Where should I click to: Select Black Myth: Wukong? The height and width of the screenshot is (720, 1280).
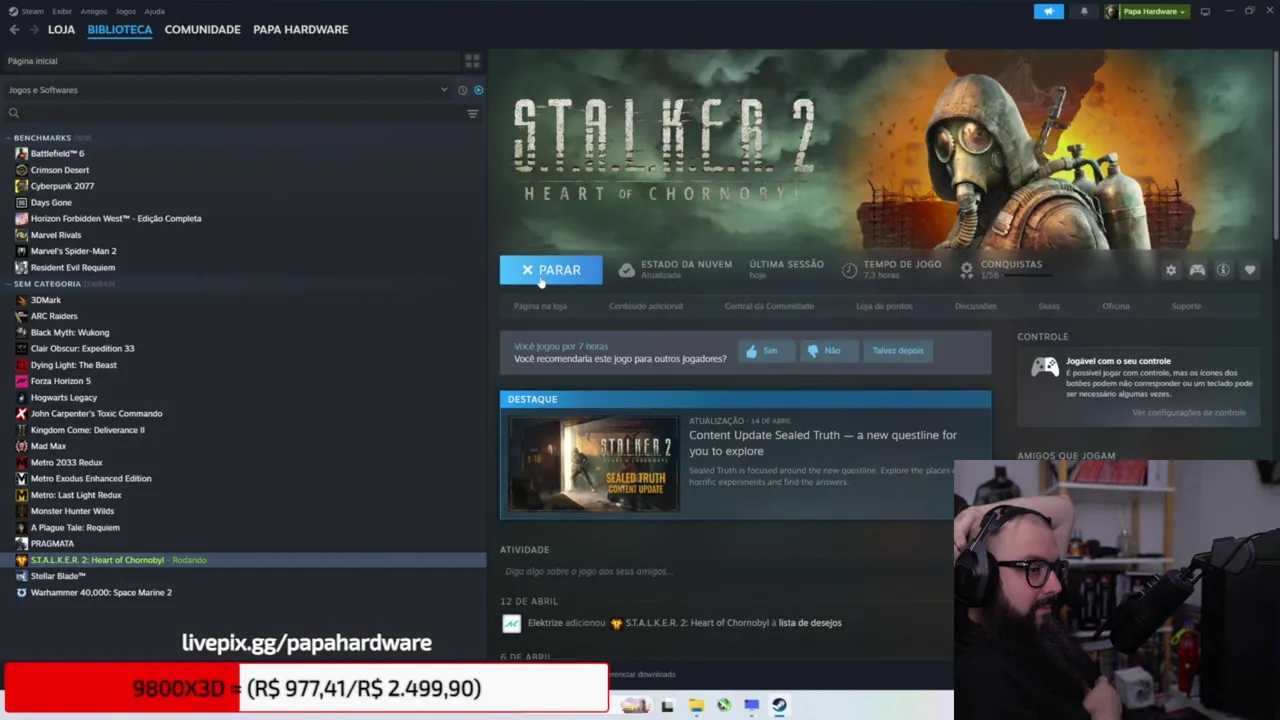click(x=70, y=333)
